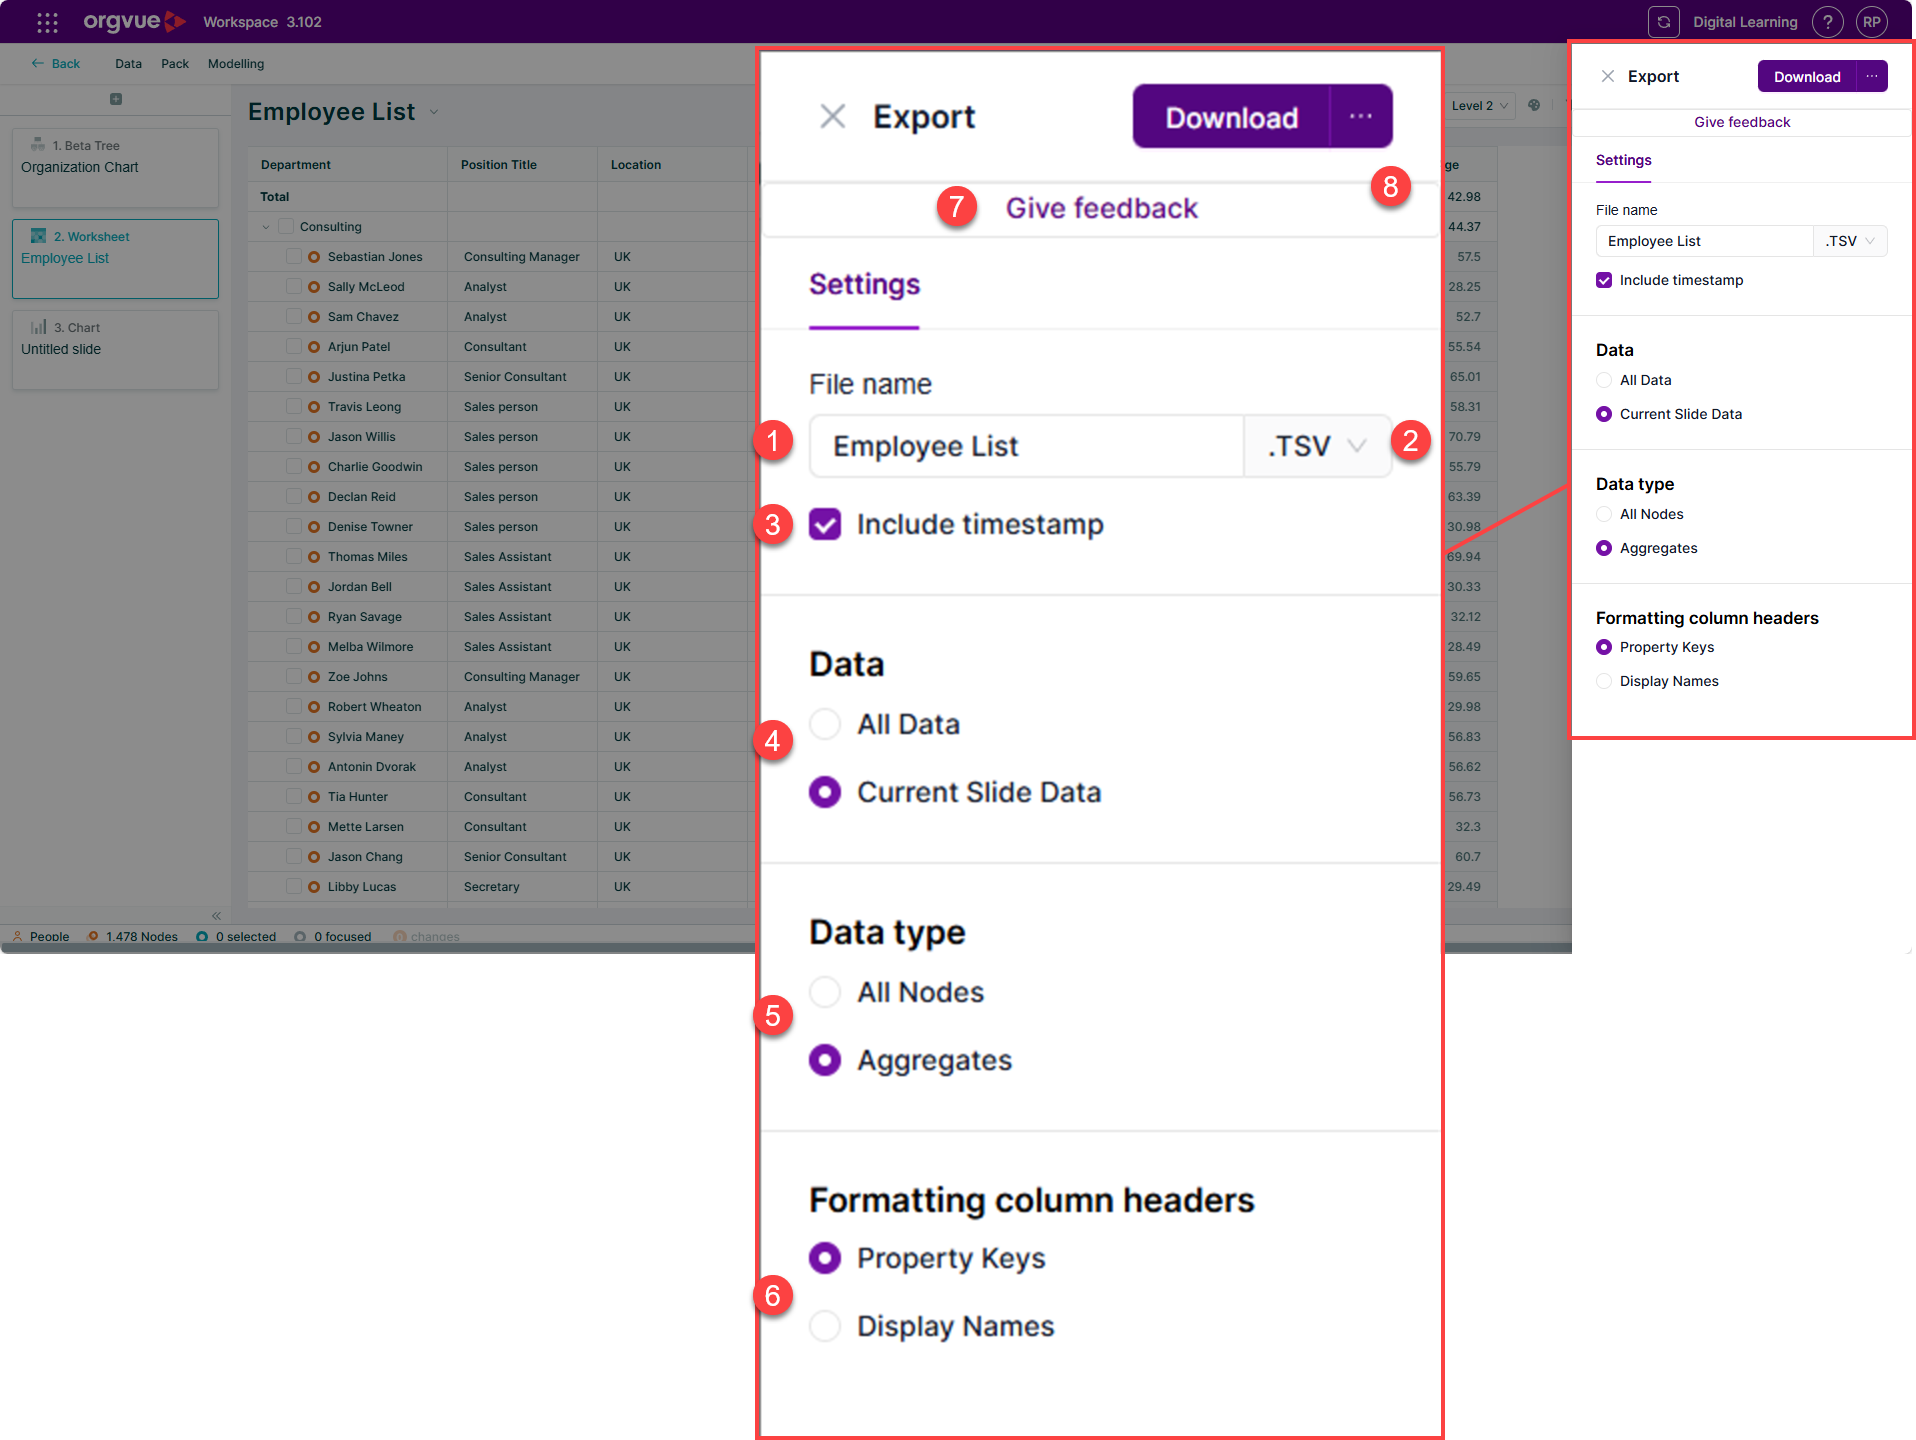Switch to the Settings tab in Export panel
Viewport: 1916px width, 1440px height.
pyautogui.click(x=1623, y=160)
